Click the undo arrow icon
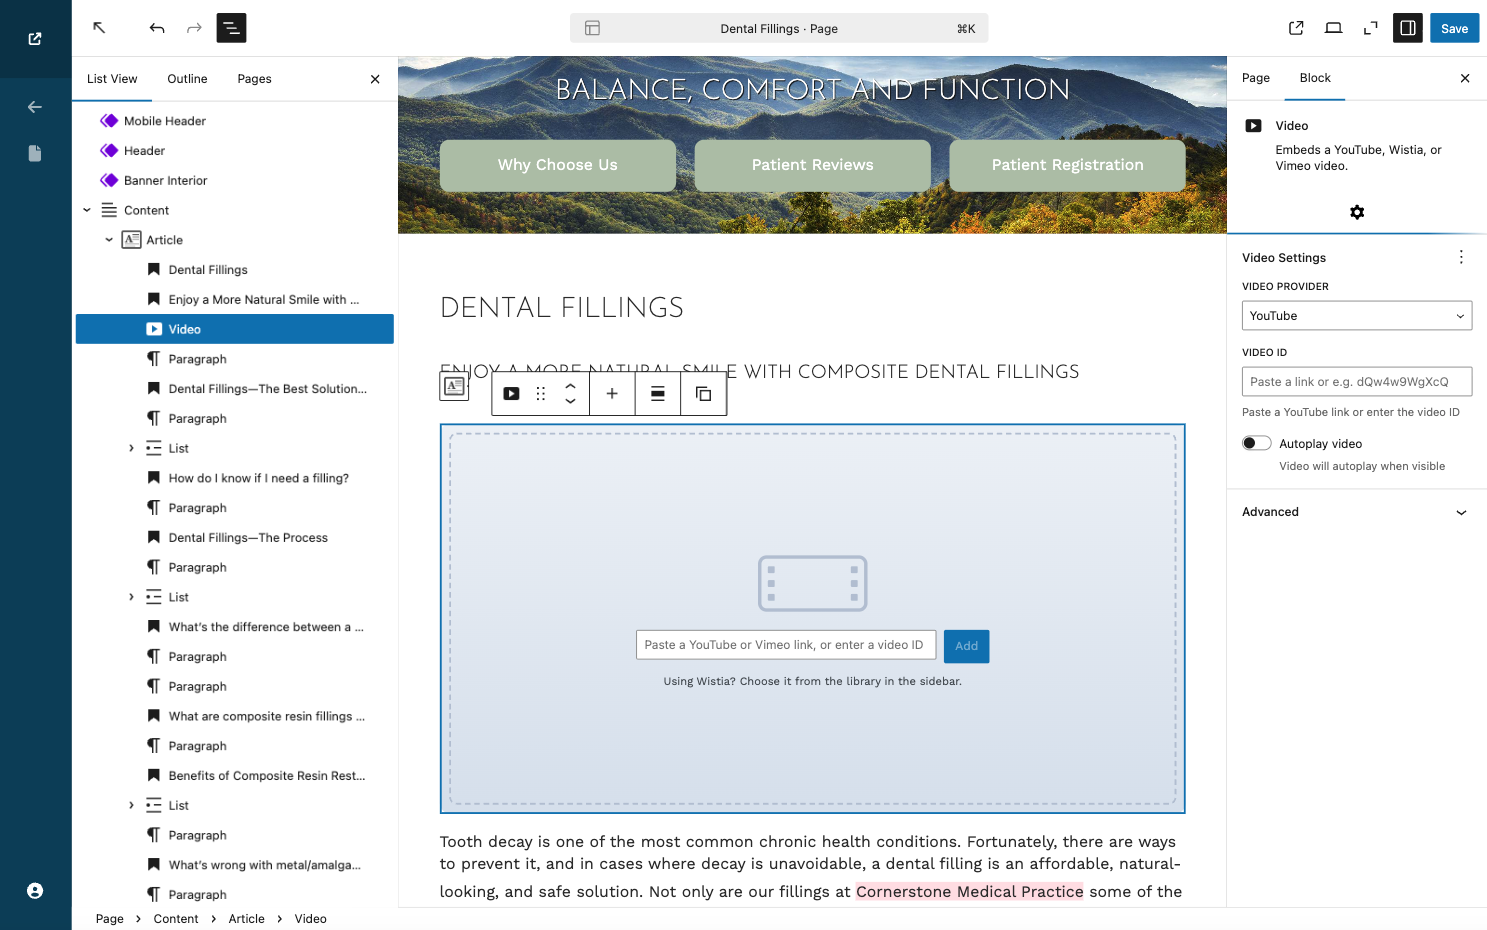Image resolution: width=1487 pixels, height=930 pixels. coord(157,28)
